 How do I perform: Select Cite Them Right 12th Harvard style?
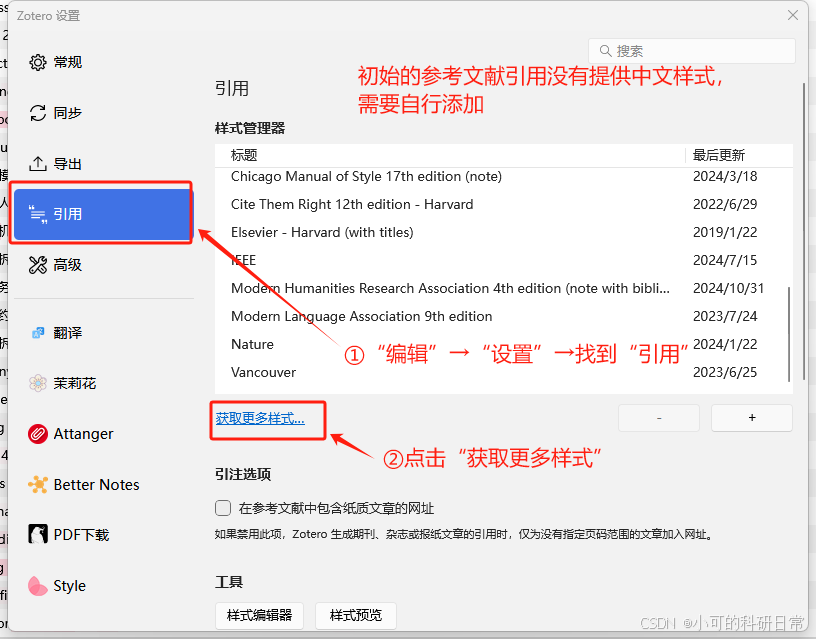502,205
